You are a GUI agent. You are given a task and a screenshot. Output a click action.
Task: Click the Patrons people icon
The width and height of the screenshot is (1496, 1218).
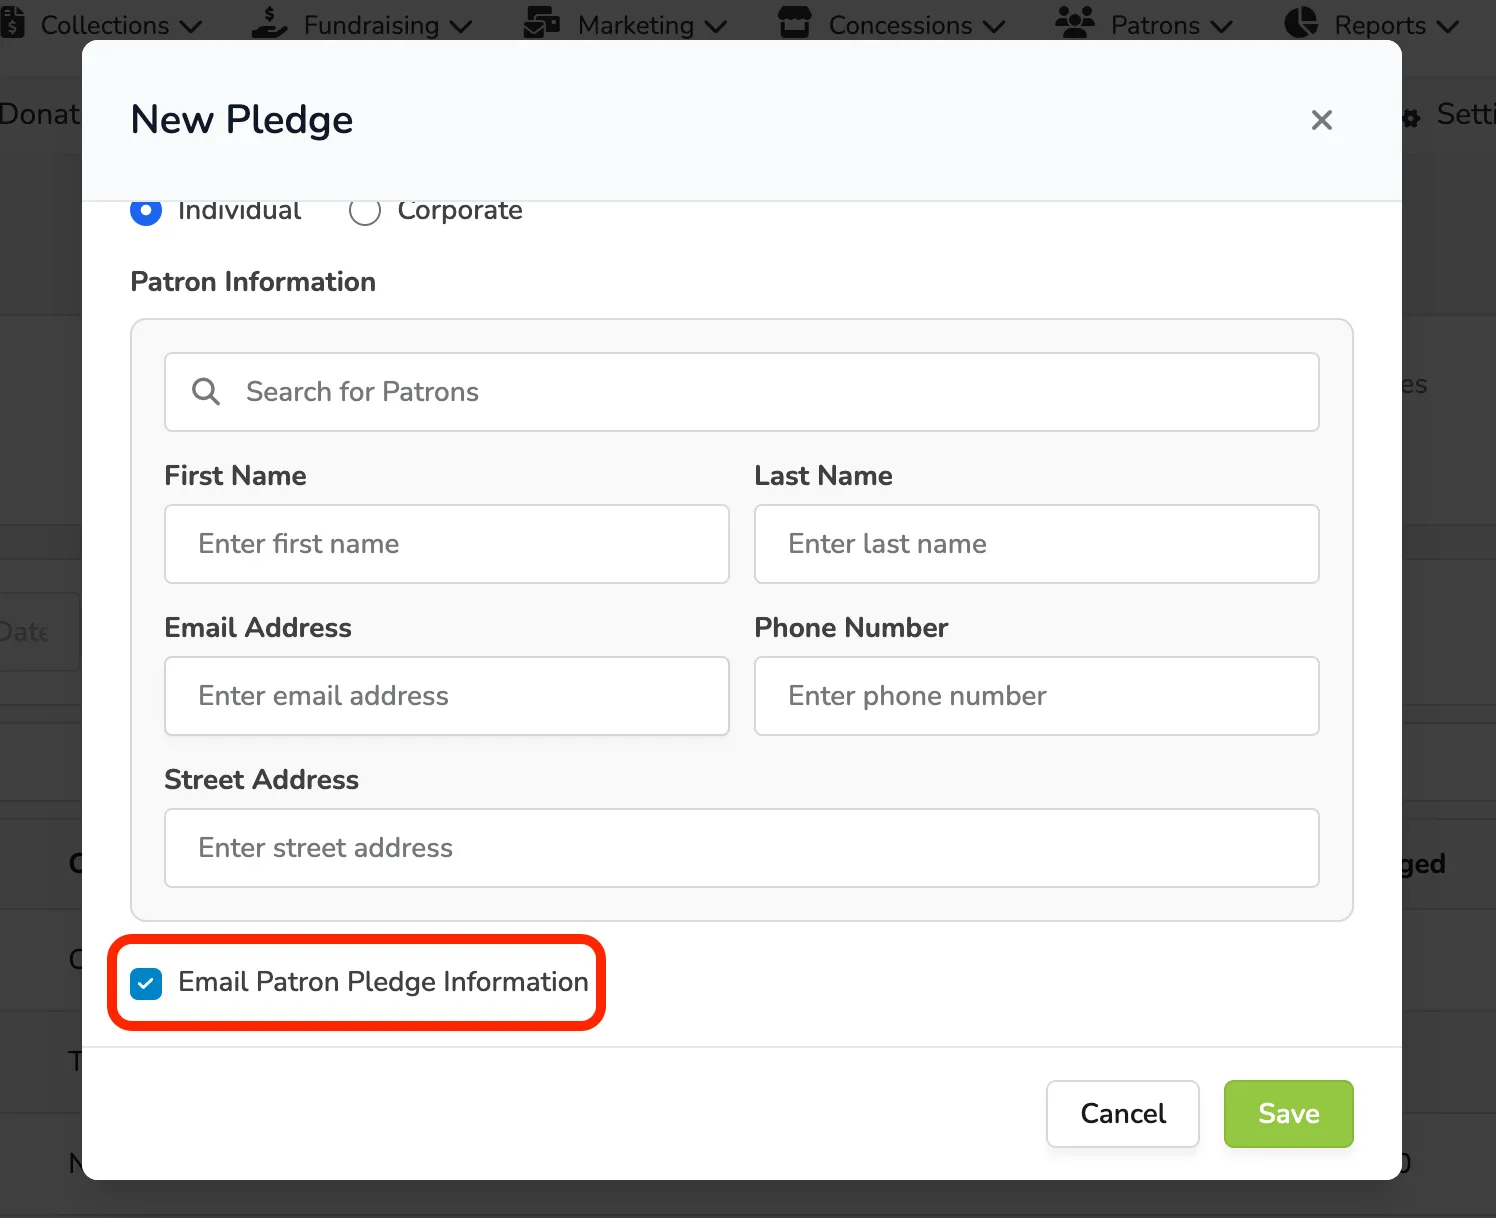click(x=1075, y=22)
